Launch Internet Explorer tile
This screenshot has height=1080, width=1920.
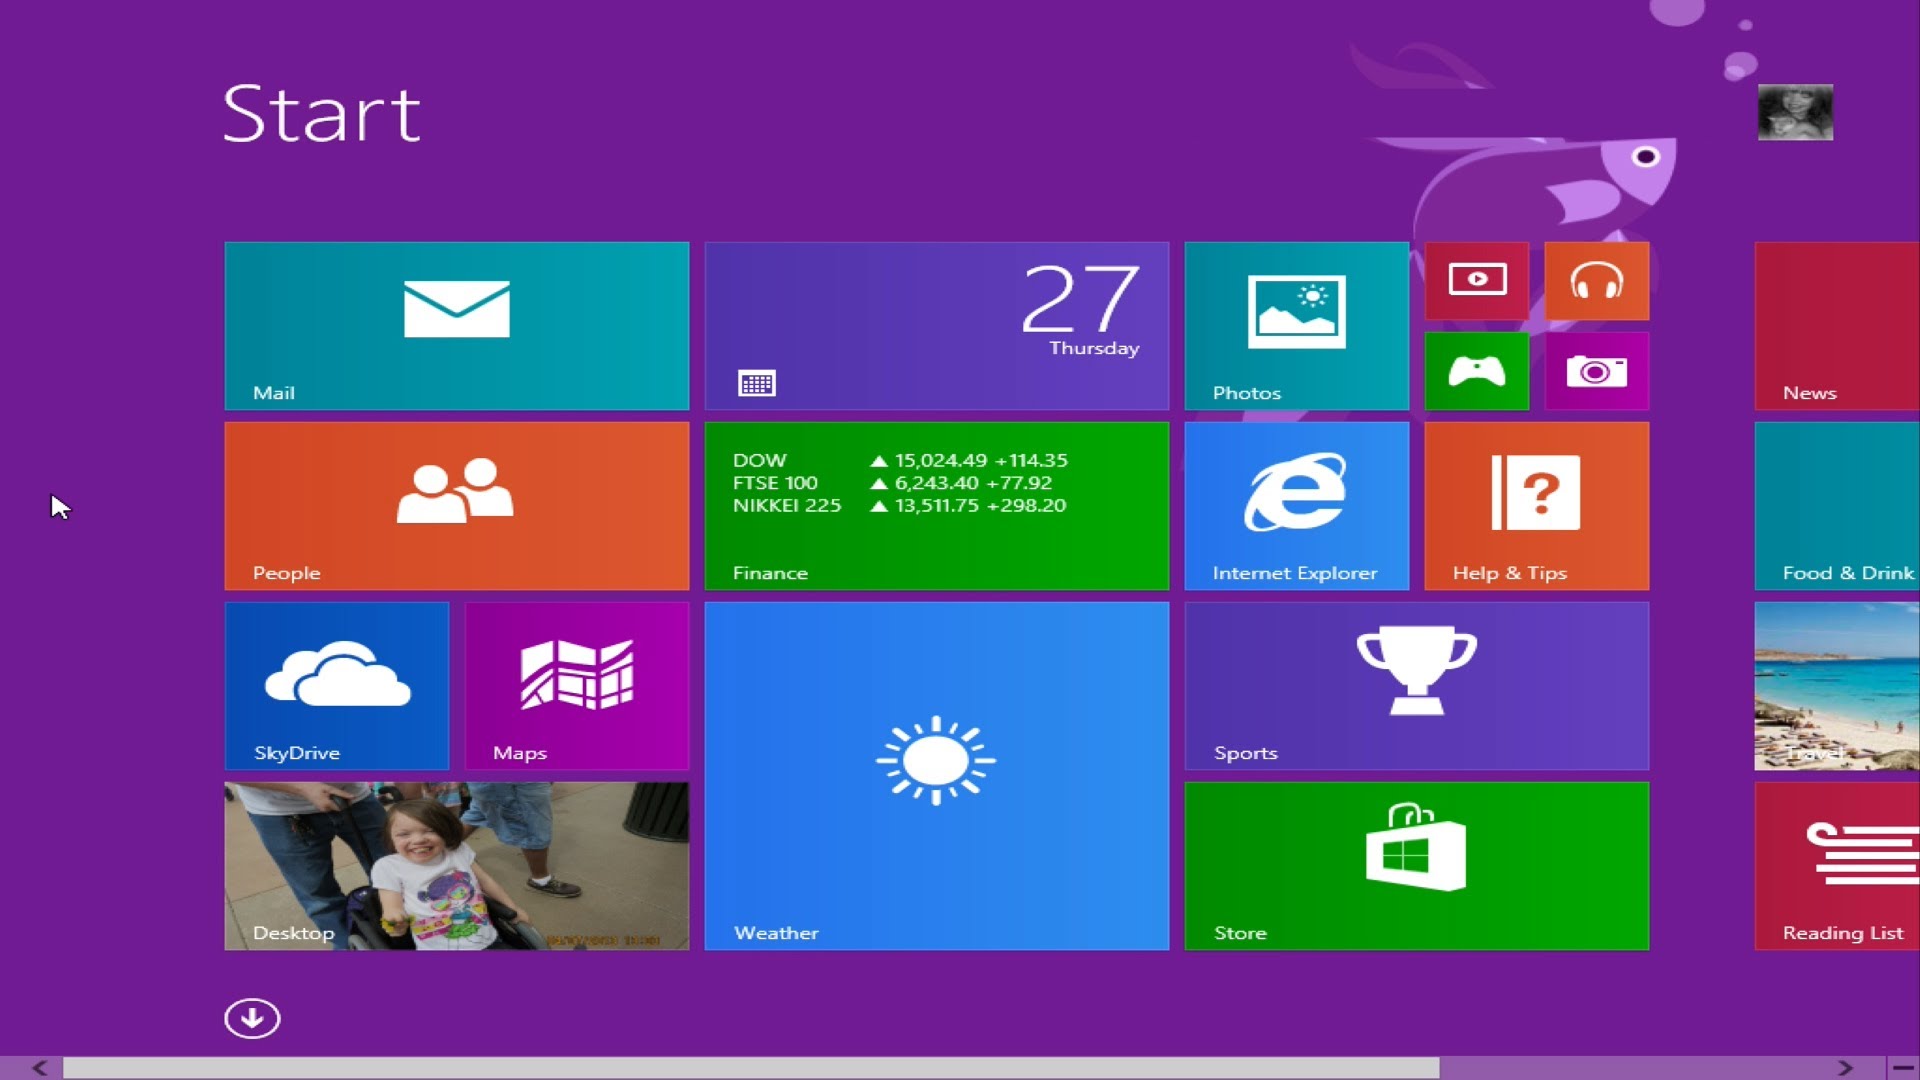click(1296, 505)
